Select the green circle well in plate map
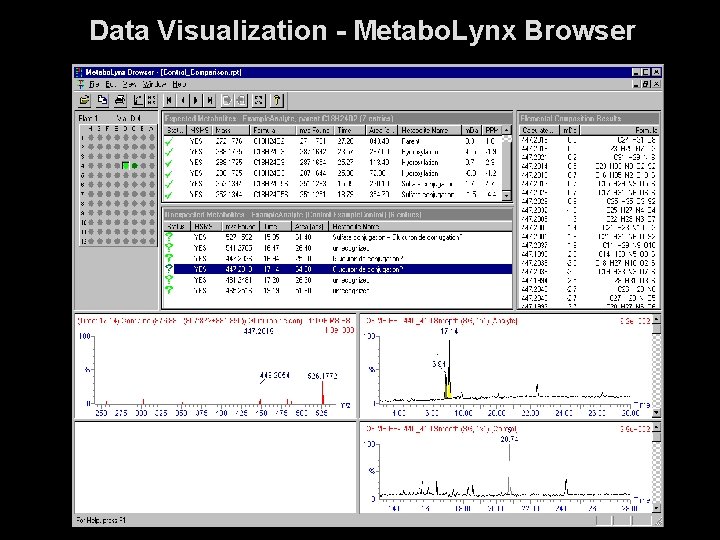 pos(135,166)
